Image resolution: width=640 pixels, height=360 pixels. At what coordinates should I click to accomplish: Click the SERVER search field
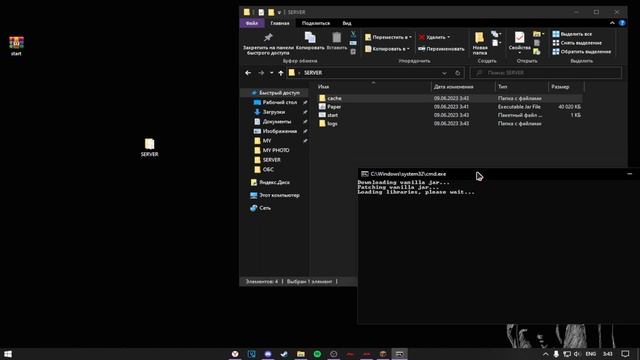[x=546, y=73]
